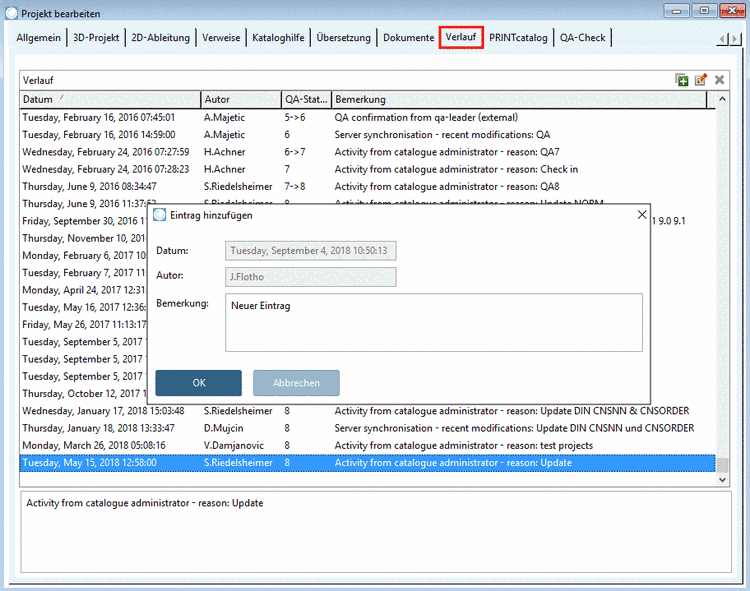
Task: Sort the table by the Datum column header
Action: pyautogui.click(x=110, y=99)
